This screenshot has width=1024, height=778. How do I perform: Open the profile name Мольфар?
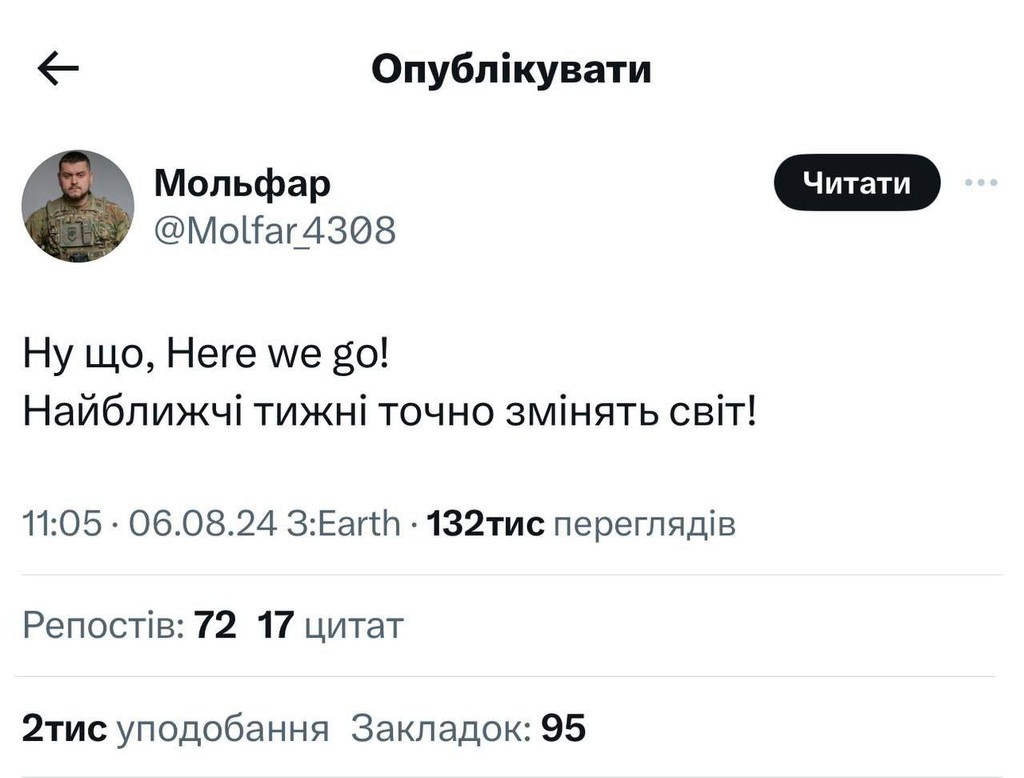pyautogui.click(x=242, y=183)
